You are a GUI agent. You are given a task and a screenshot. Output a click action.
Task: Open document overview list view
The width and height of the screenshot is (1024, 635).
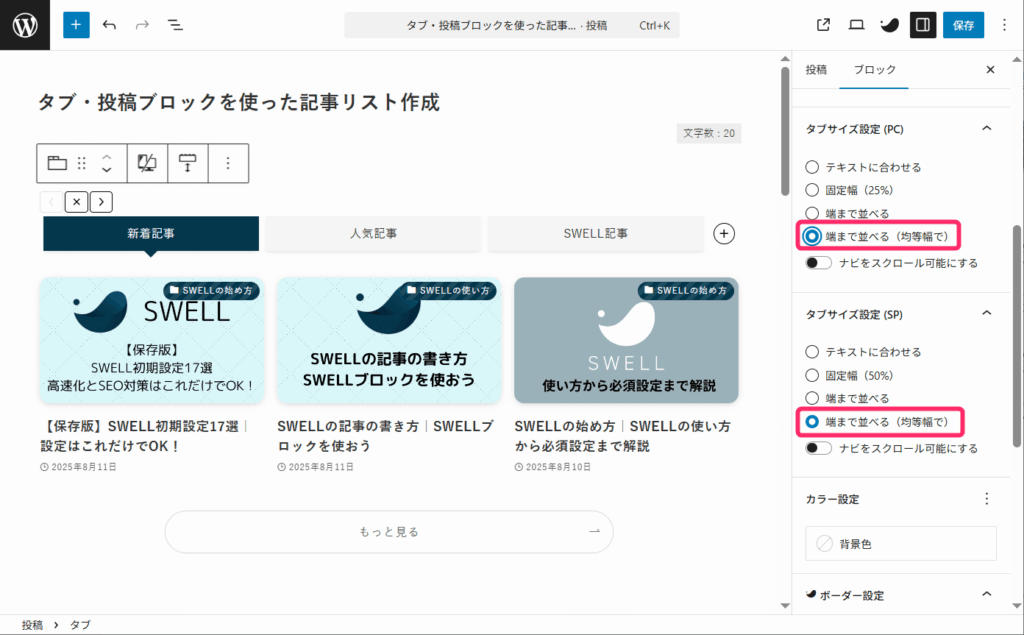175,25
